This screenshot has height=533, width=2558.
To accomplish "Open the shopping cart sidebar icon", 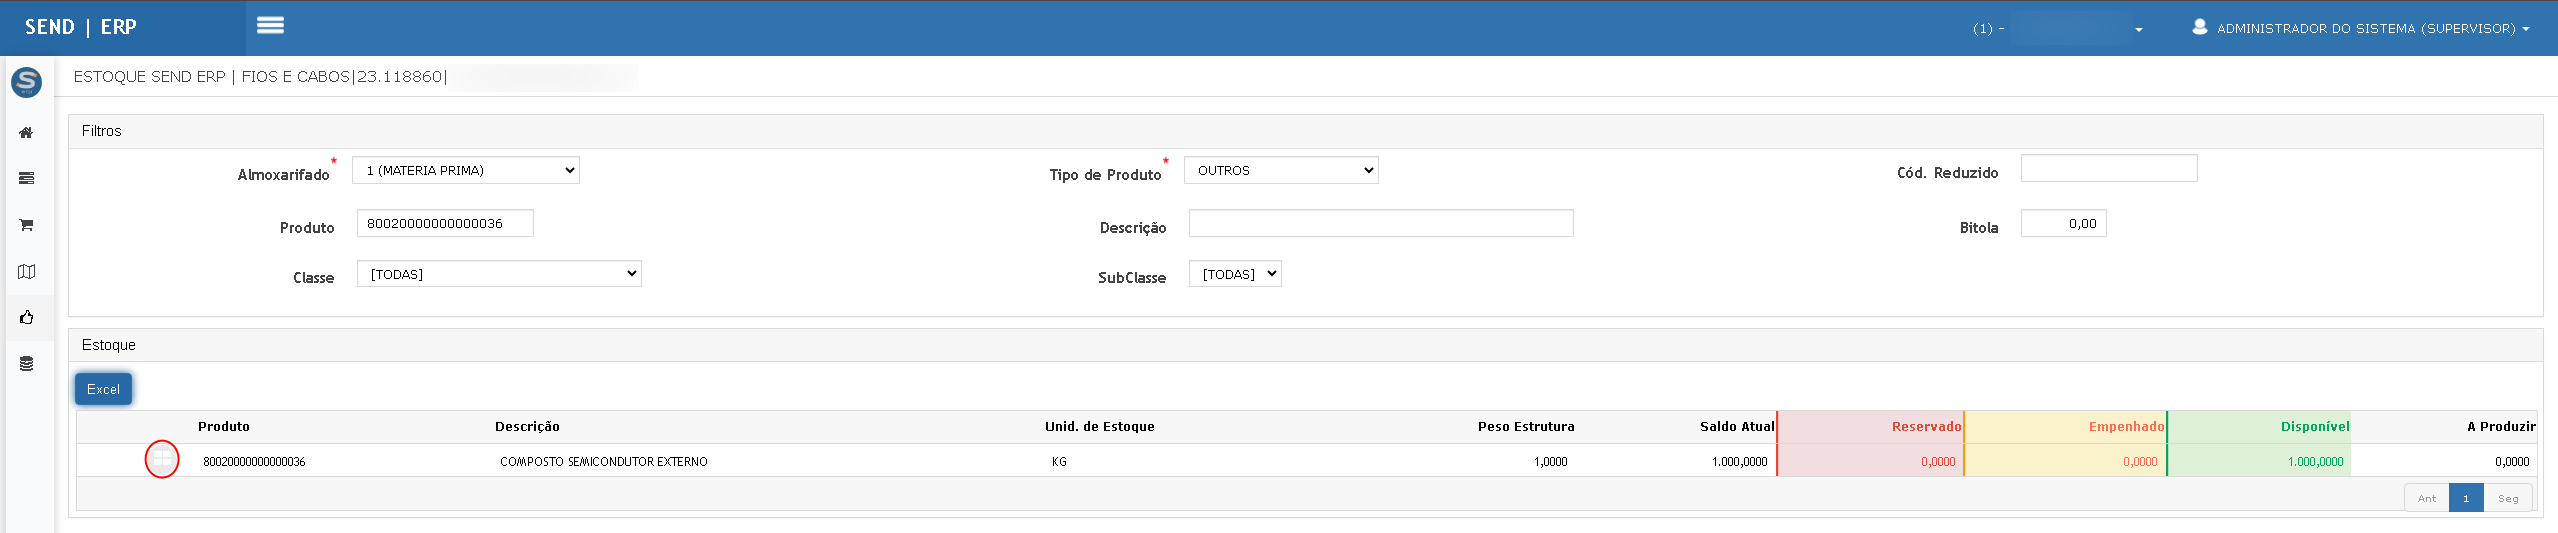I will 27,225.
